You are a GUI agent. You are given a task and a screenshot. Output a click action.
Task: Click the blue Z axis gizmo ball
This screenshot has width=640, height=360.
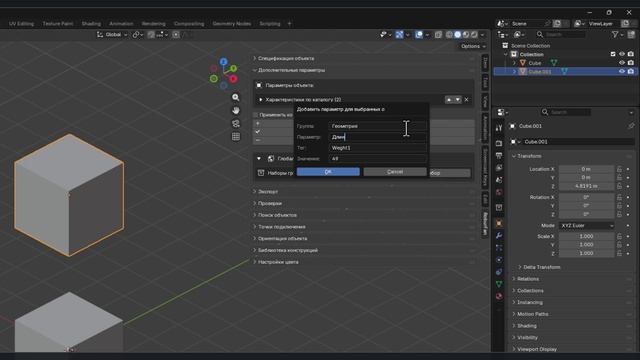tap(223, 62)
